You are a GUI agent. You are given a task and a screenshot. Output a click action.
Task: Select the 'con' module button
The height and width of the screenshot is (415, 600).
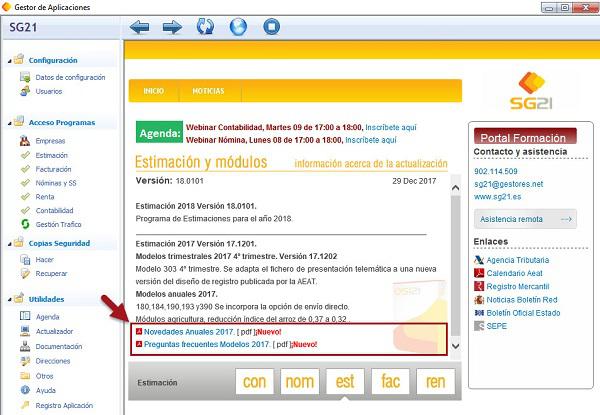[254, 381]
